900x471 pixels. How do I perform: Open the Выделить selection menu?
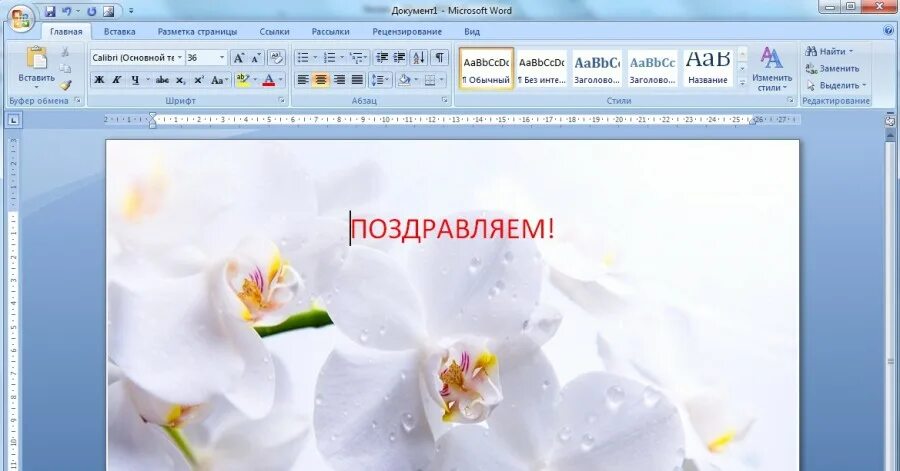point(836,85)
